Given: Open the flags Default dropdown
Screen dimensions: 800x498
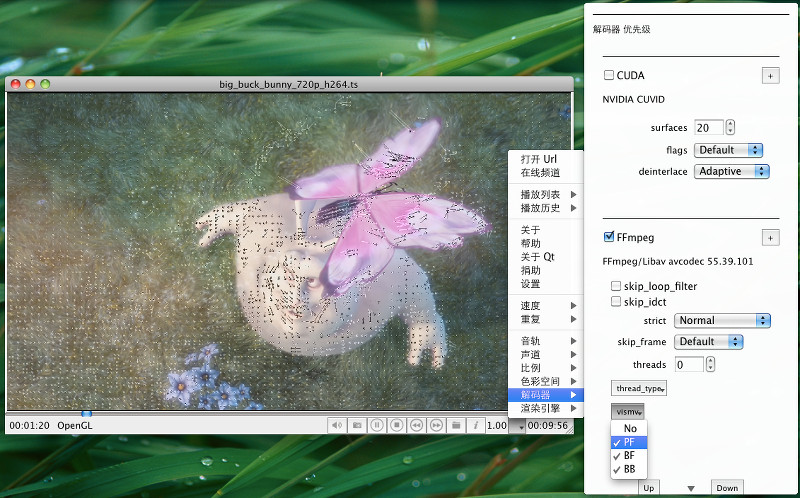Looking at the screenshot, I should [x=728, y=150].
